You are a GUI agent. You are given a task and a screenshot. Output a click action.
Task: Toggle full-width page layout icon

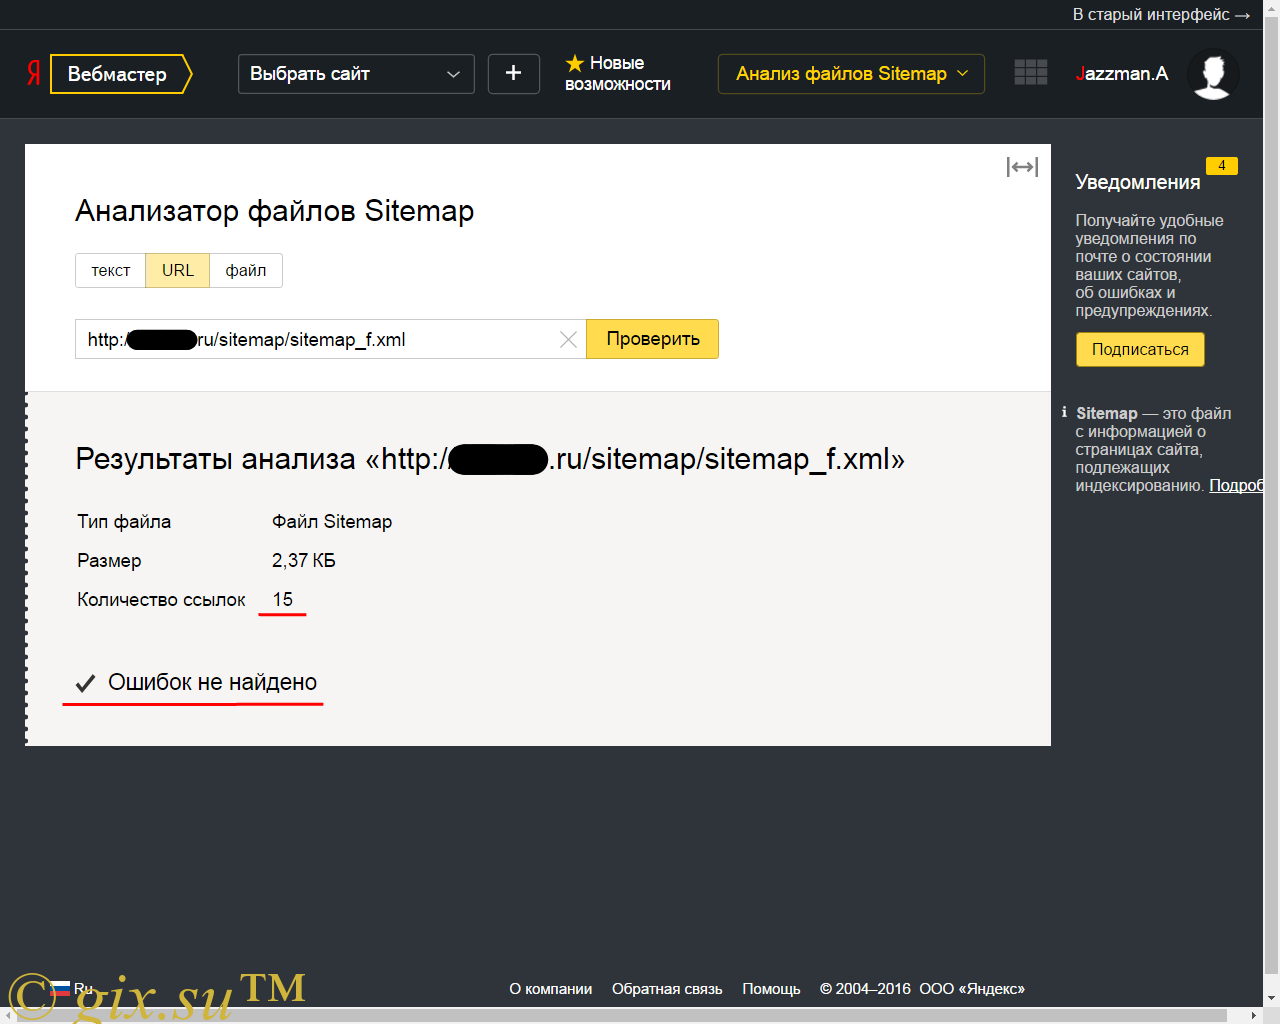[x=1022, y=167]
